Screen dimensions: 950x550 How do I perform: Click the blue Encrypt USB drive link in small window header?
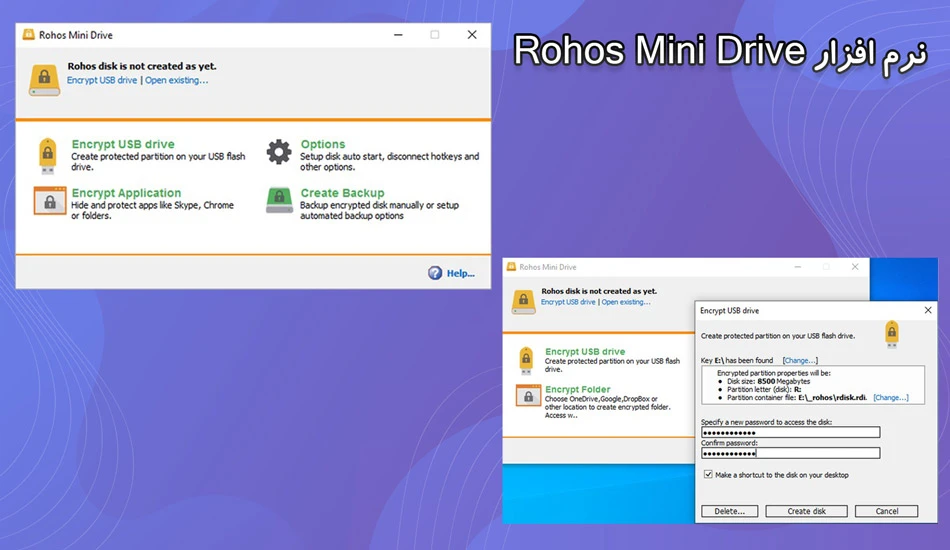(568, 302)
